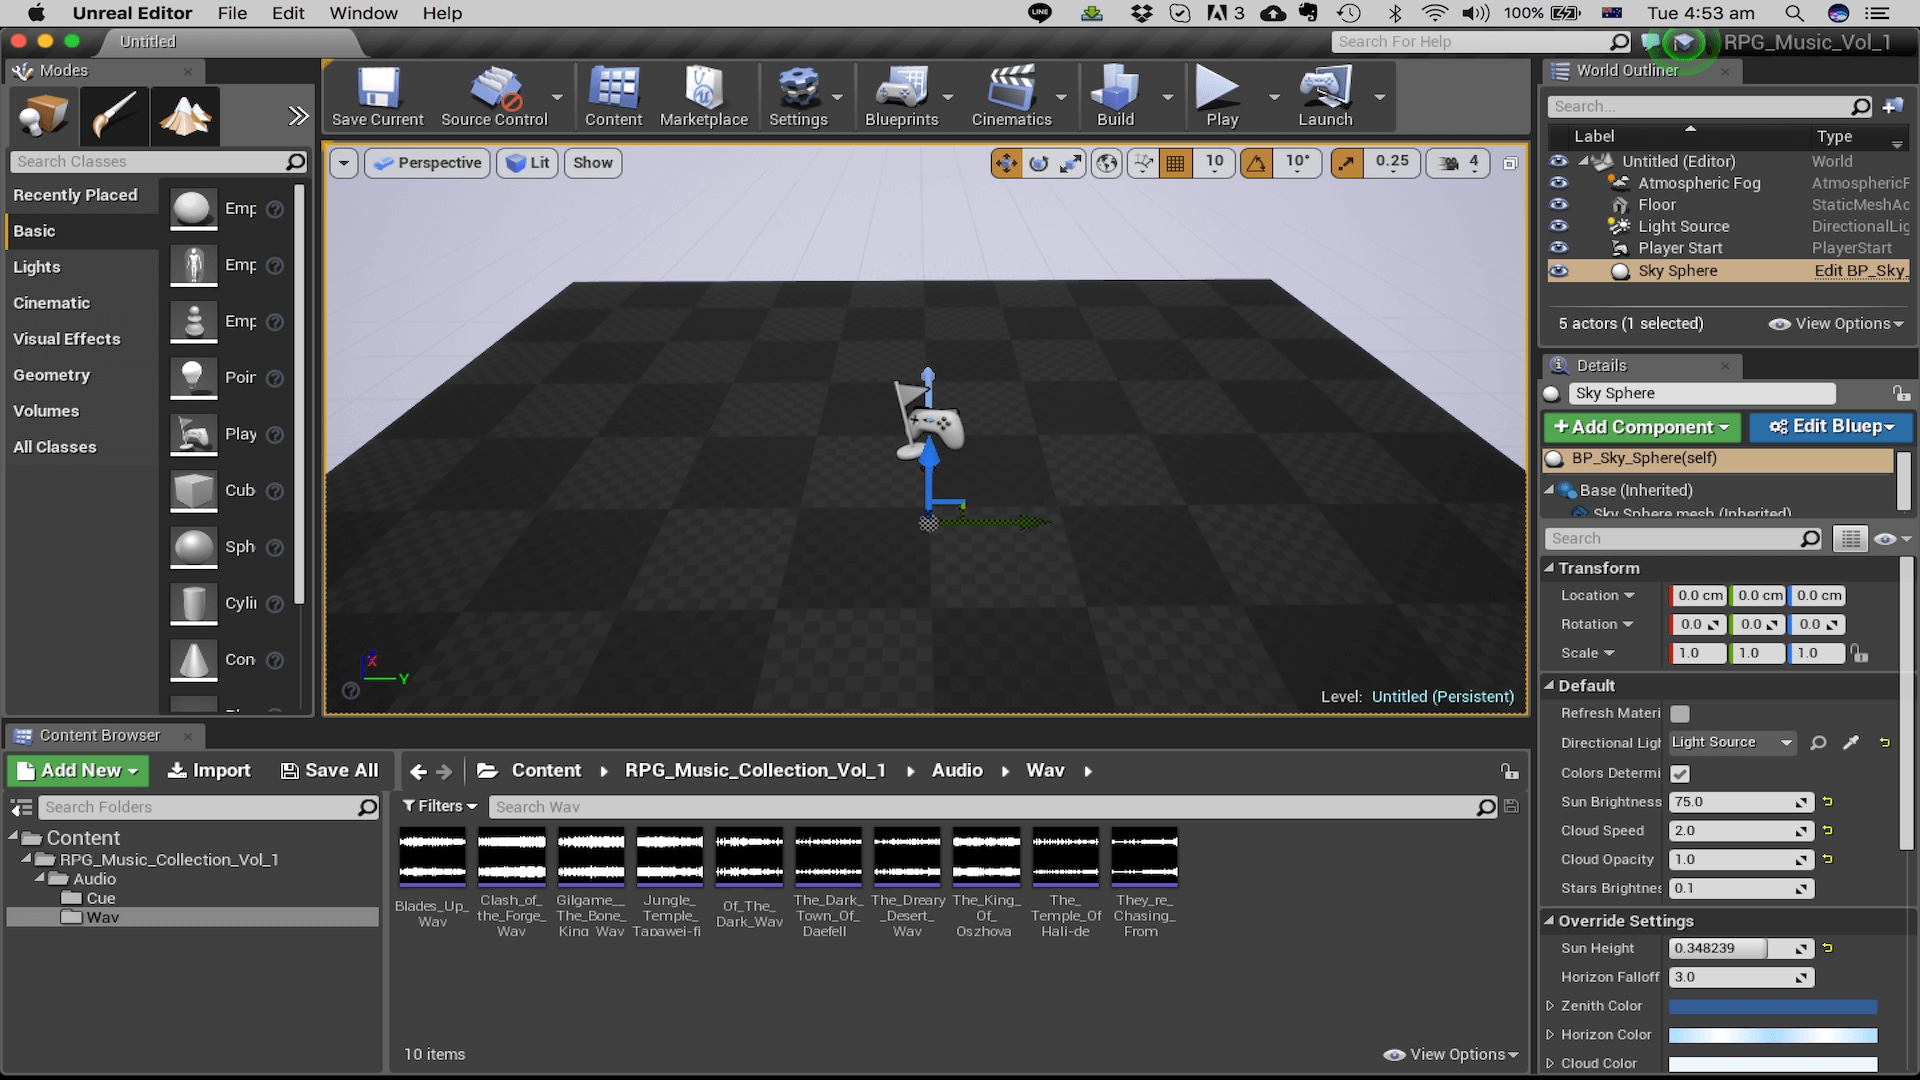Lock the scale ratio toggle

point(1859,654)
